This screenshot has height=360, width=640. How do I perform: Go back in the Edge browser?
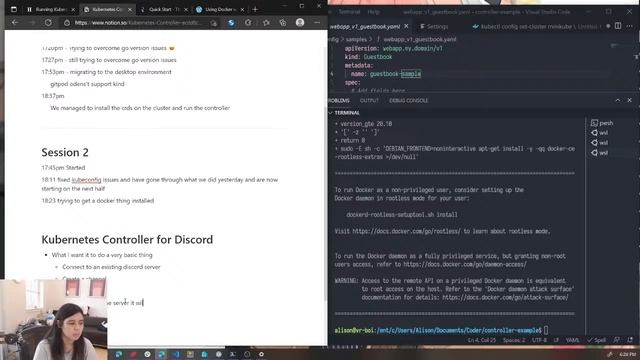coord(15,22)
